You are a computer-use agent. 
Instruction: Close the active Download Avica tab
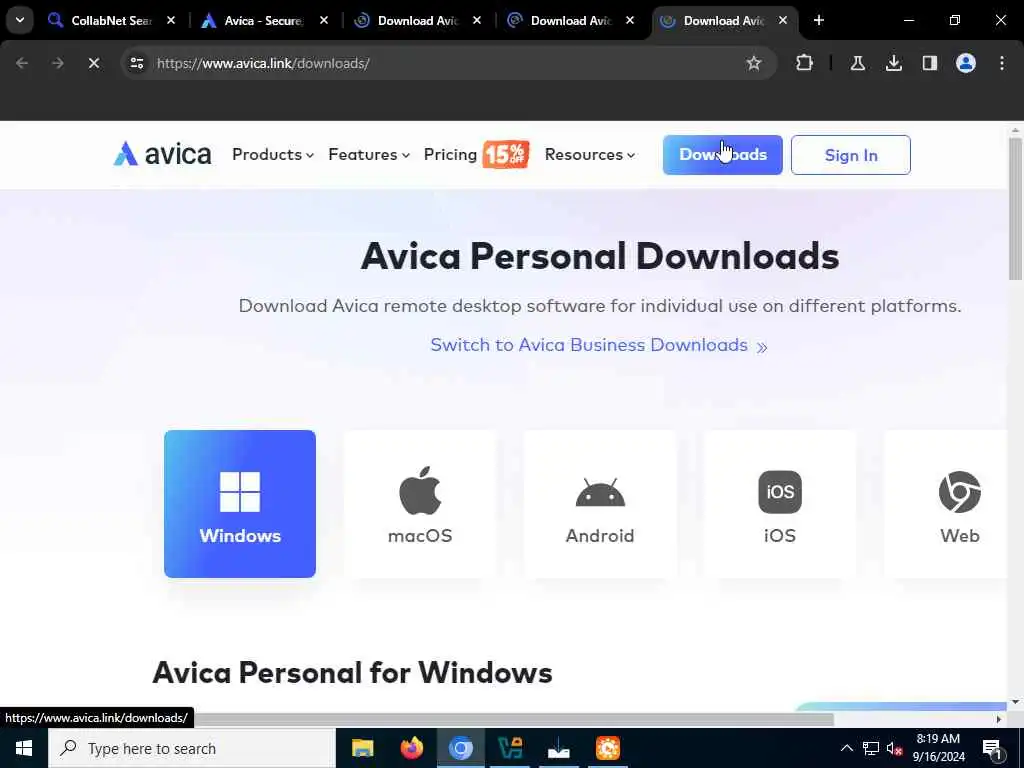click(782, 20)
